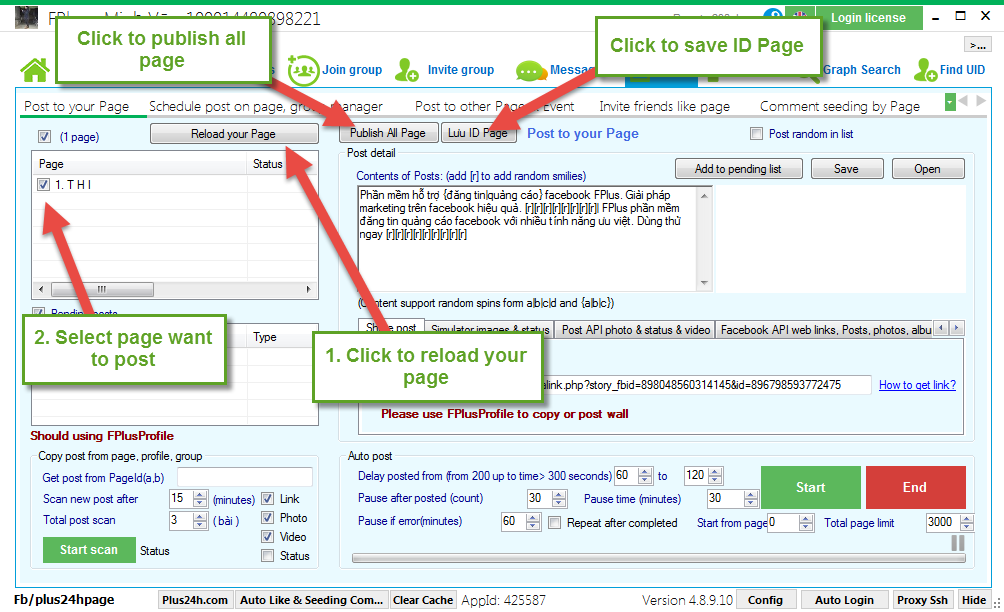The image size is (1004, 612).
Task: Adjust 'Pause time (minutes)' spinner
Action: coord(752,499)
